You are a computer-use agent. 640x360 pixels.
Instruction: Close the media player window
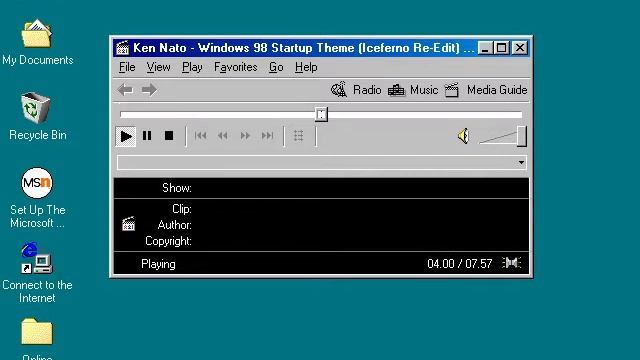click(x=520, y=48)
